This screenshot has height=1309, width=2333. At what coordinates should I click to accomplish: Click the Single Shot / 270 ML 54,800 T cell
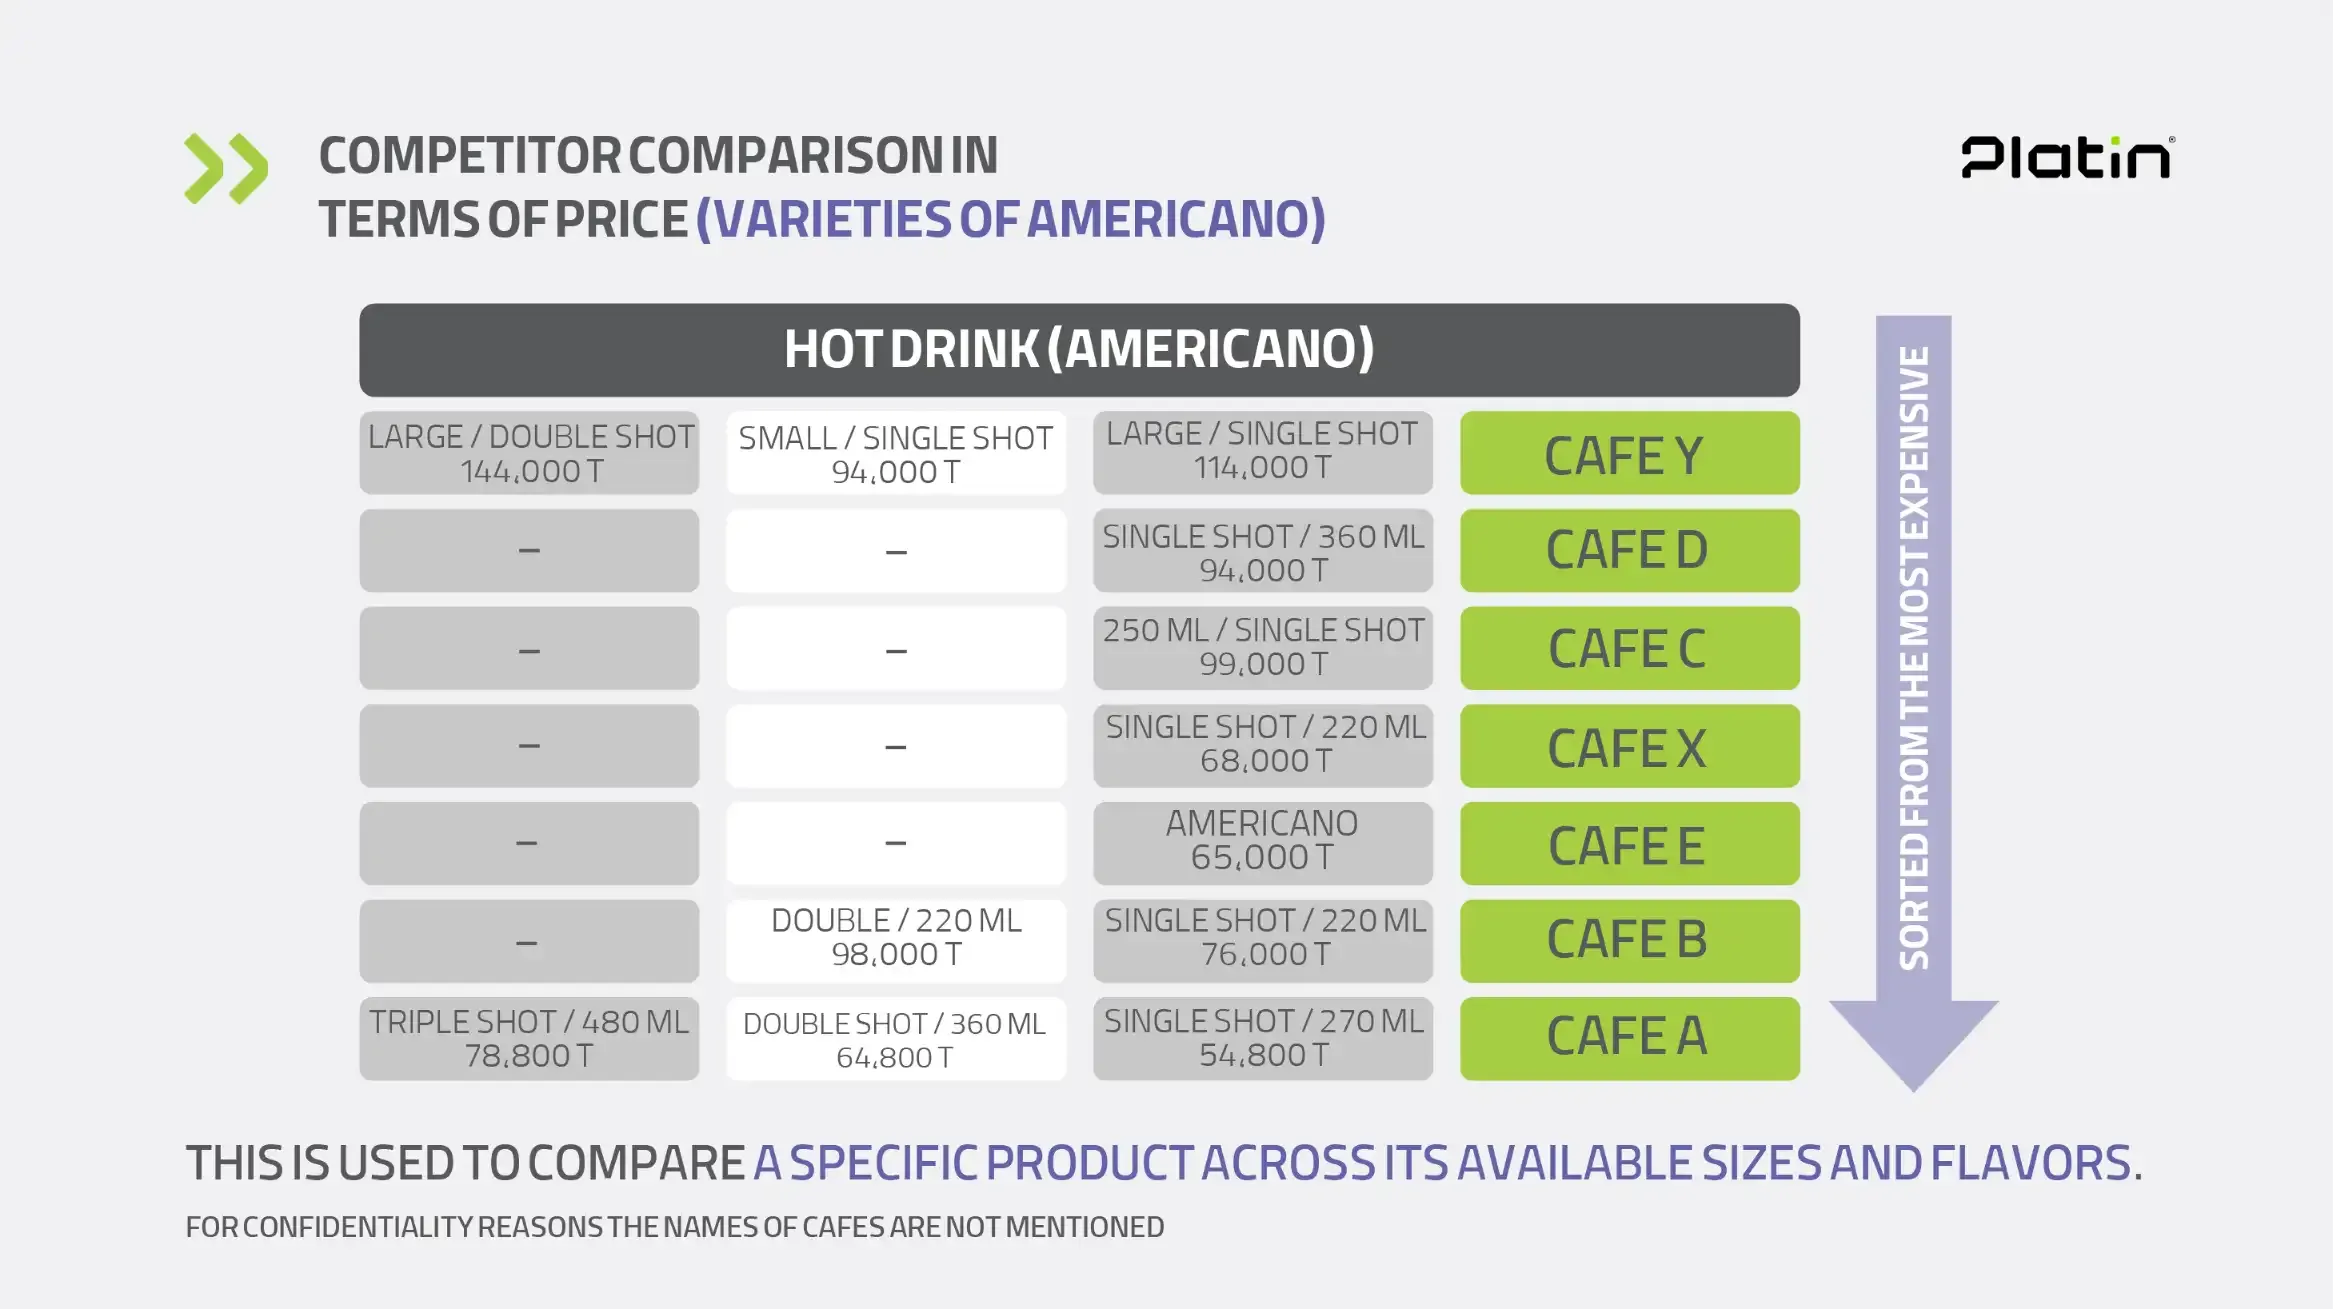pyautogui.click(x=1262, y=1038)
